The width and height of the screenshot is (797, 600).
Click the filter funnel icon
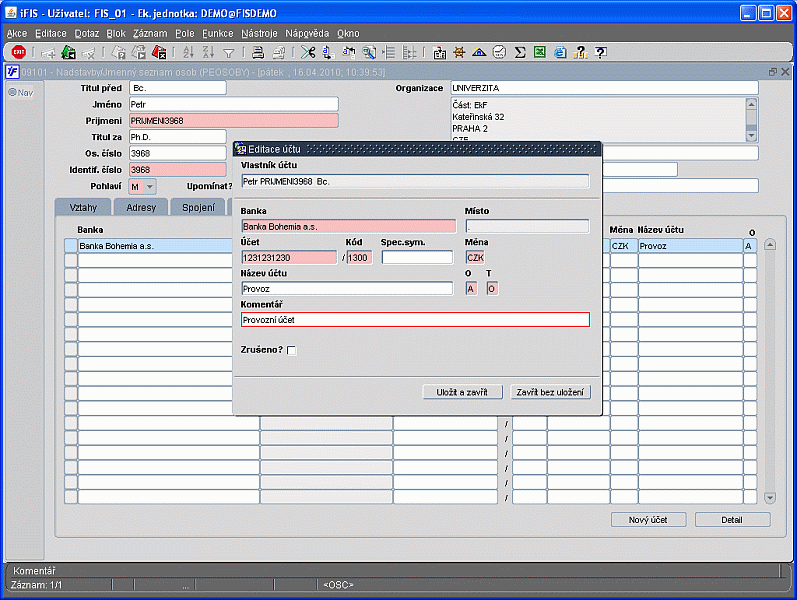coord(229,53)
